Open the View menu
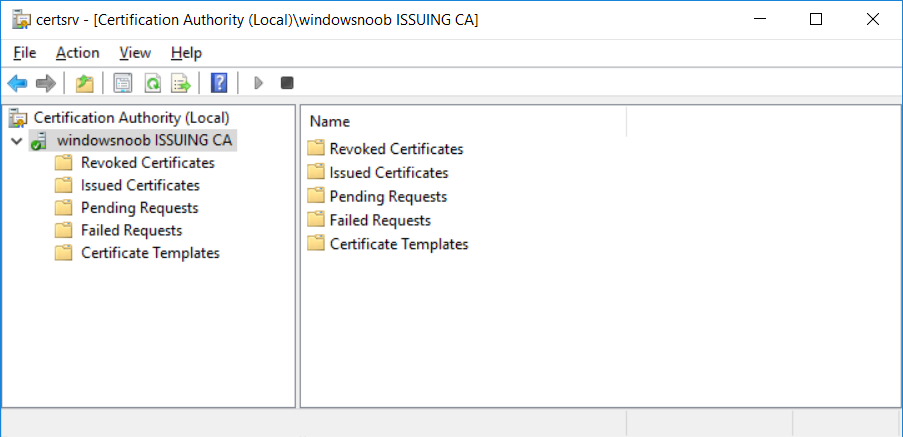The height and width of the screenshot is (437, 903). [135, 53]
